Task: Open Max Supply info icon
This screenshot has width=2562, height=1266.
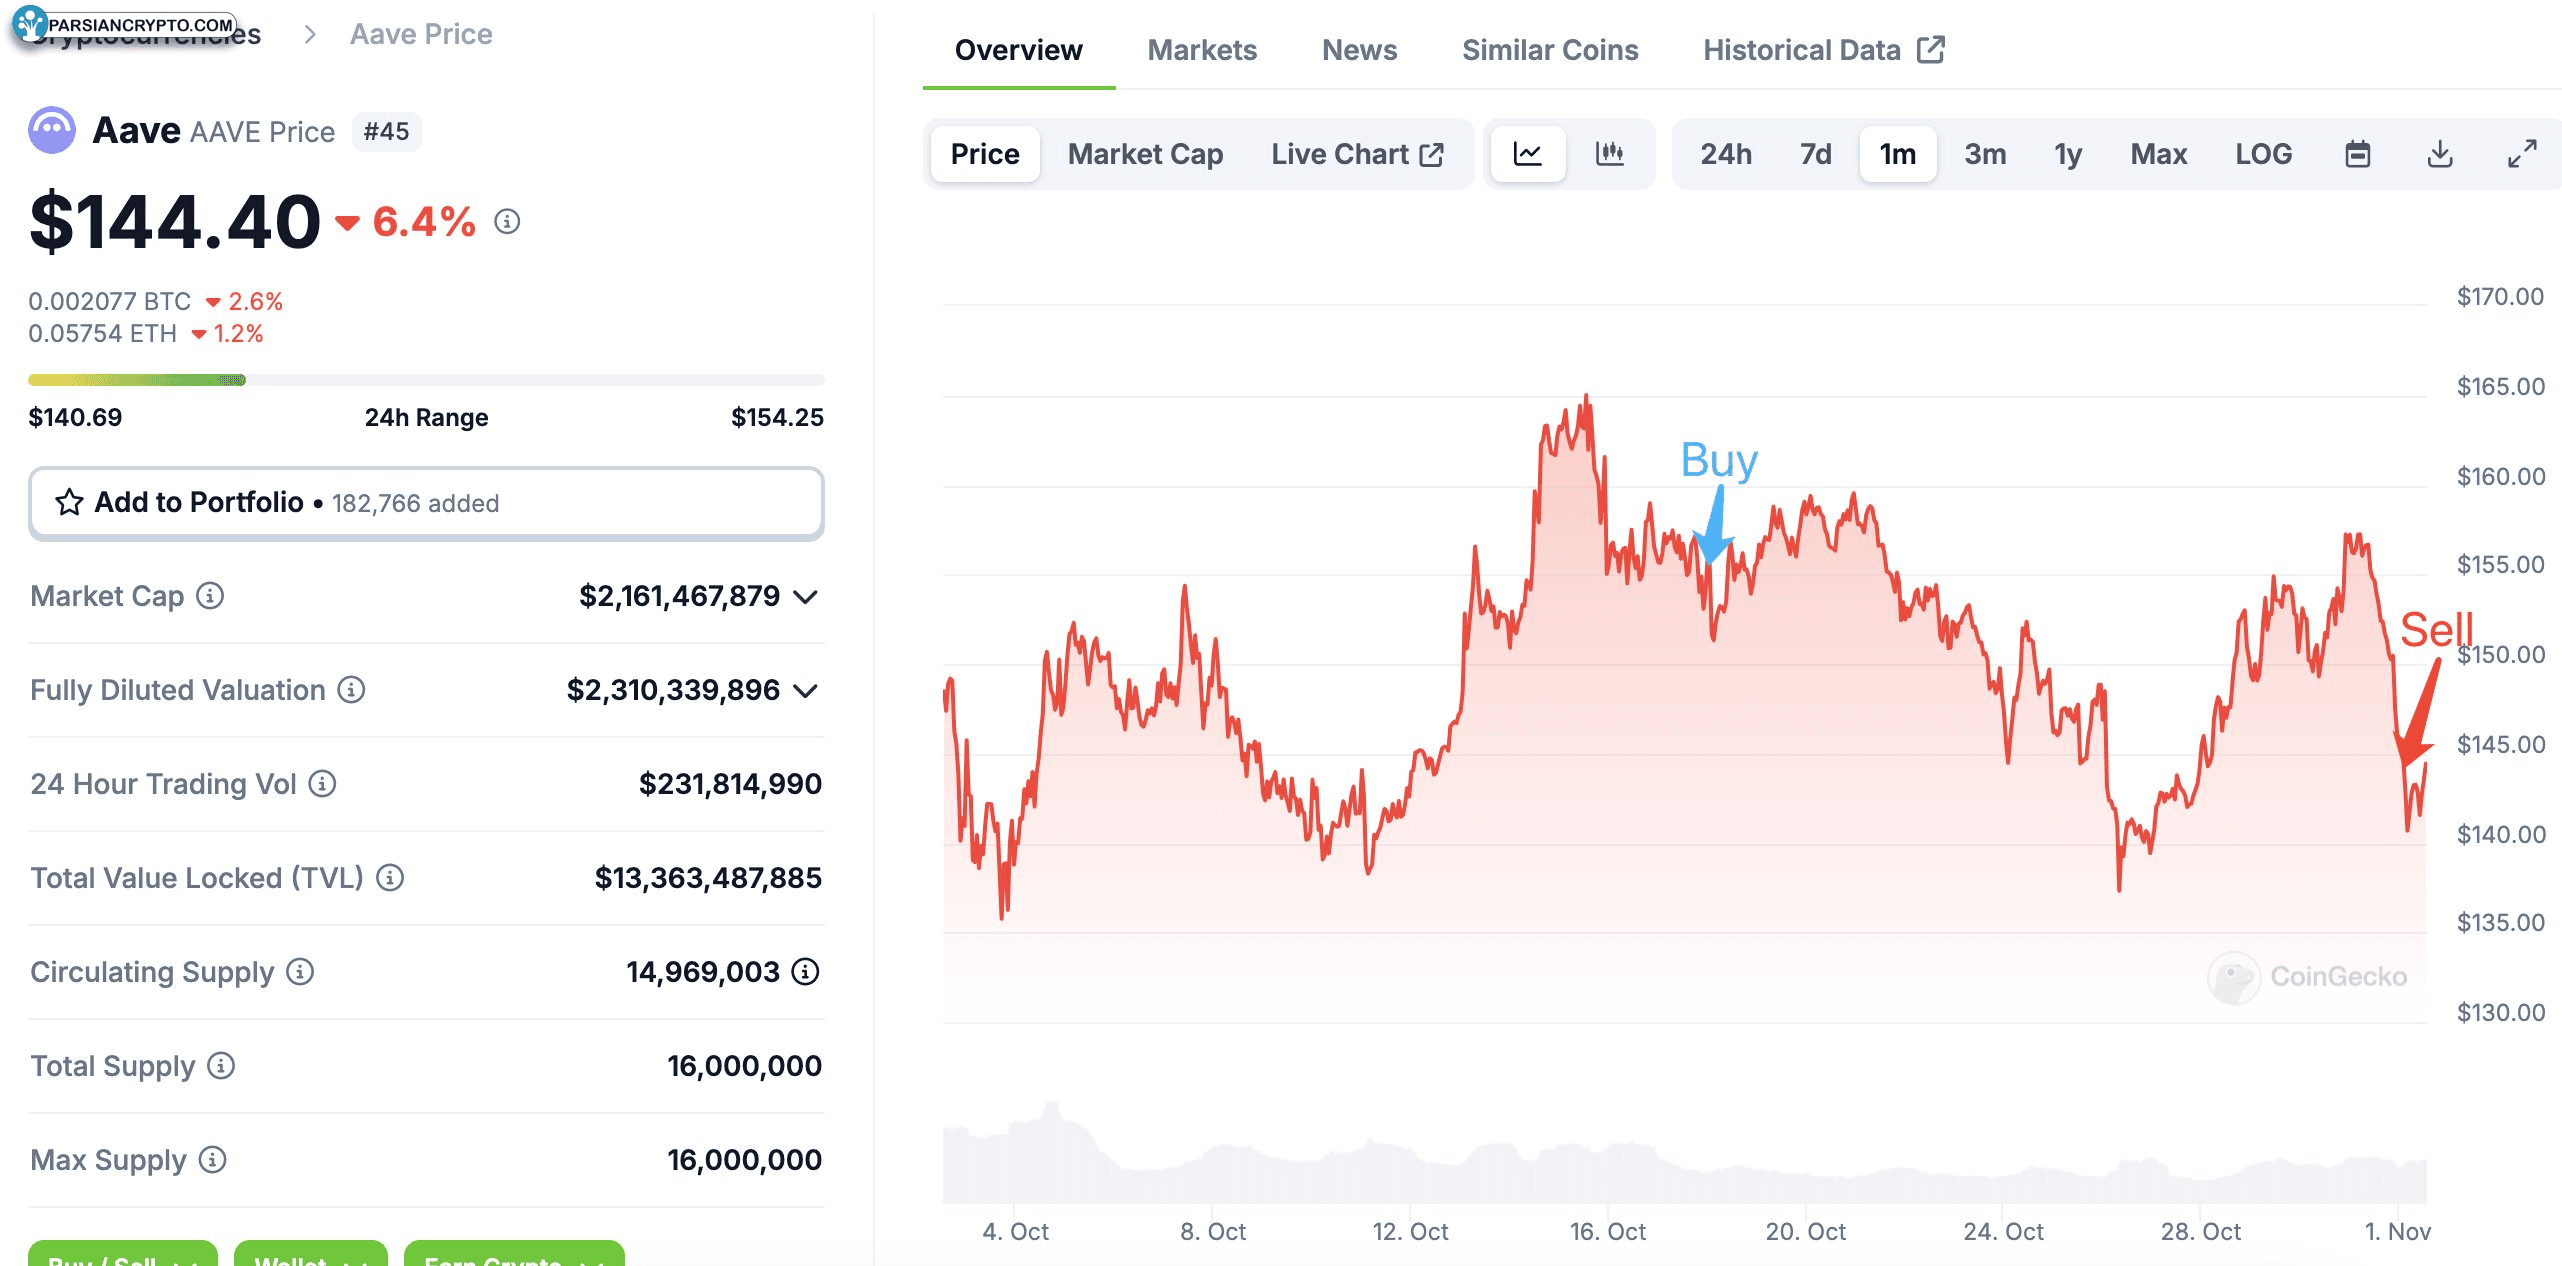Action: pos(212,1160)
